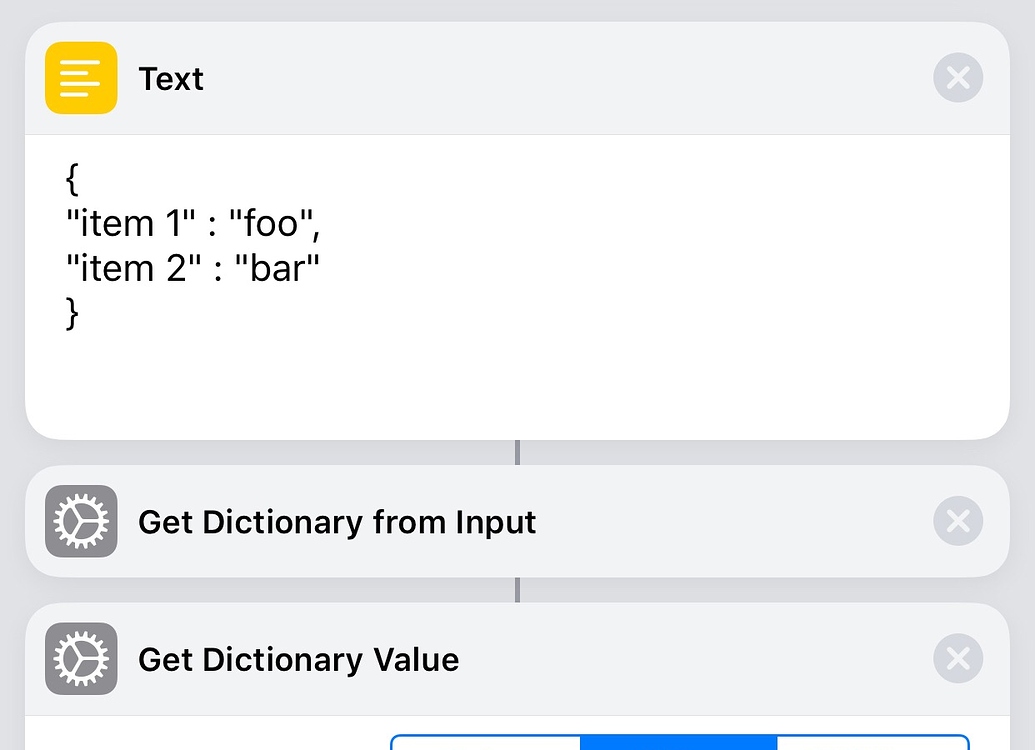
Task: Click the Get Dictionary from Input gear icon
Action: click(x=81, y=521)
